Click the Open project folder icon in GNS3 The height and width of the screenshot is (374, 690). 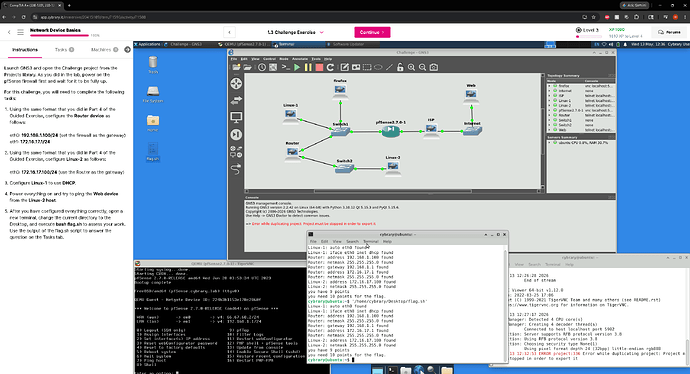(x=247, y=67)
